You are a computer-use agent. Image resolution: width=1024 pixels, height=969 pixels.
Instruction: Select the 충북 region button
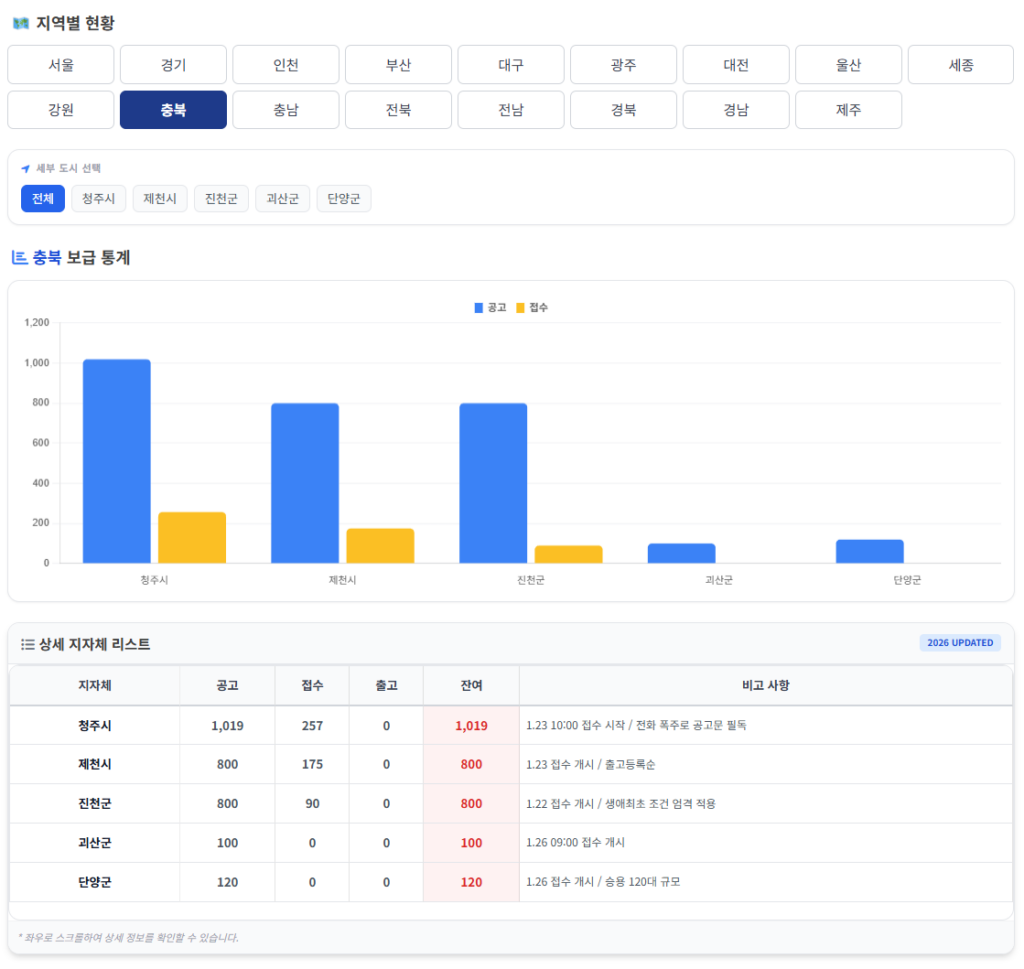[173, 110]
